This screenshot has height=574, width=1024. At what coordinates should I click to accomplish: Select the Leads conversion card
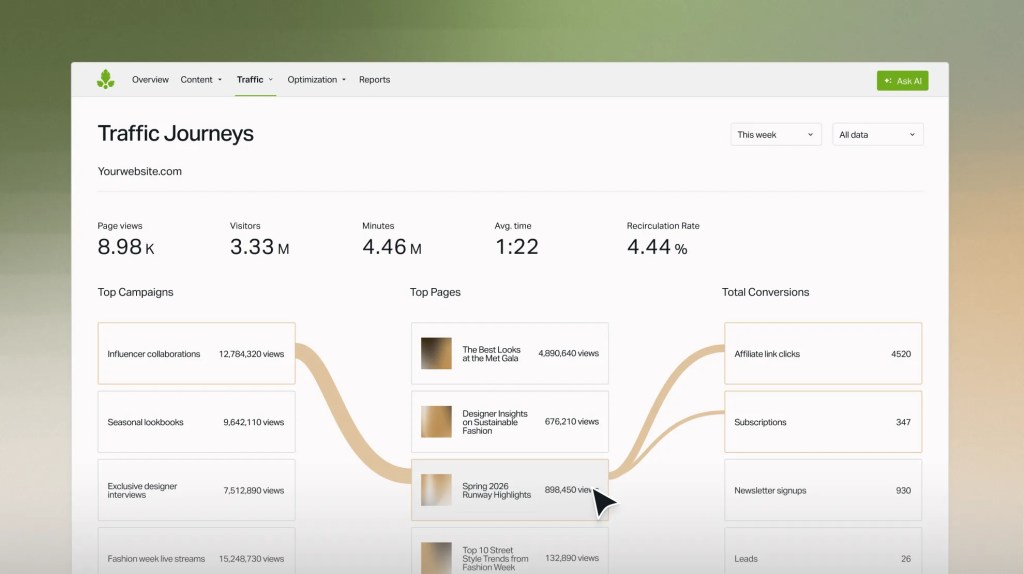(823, 551)
